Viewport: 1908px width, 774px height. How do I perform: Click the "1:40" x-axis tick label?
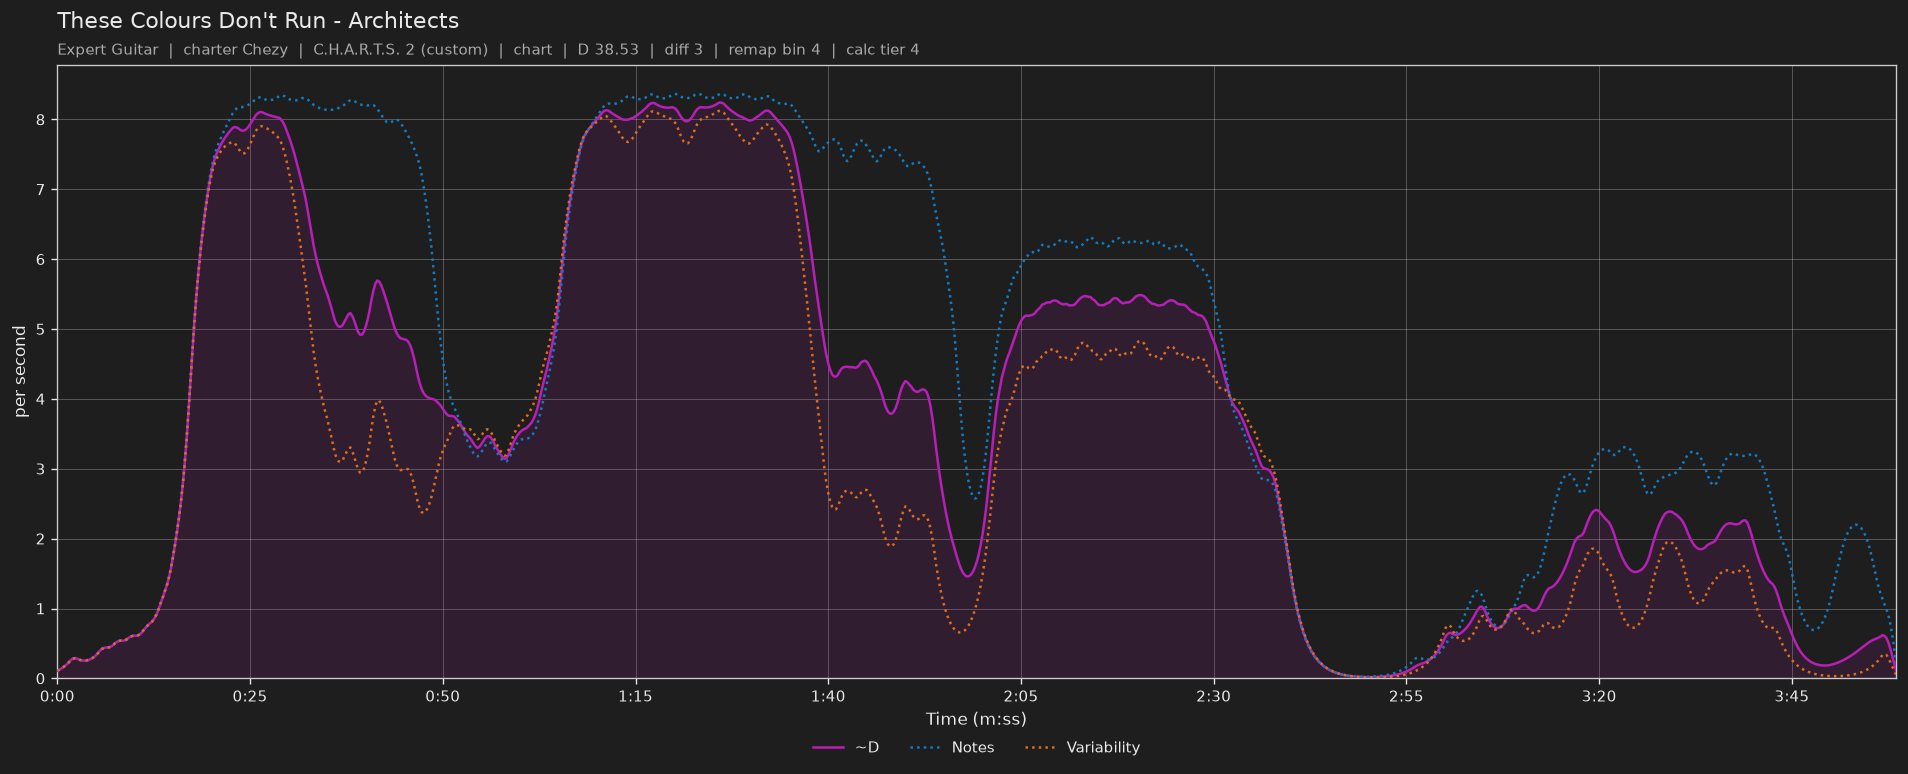(828, 696)
